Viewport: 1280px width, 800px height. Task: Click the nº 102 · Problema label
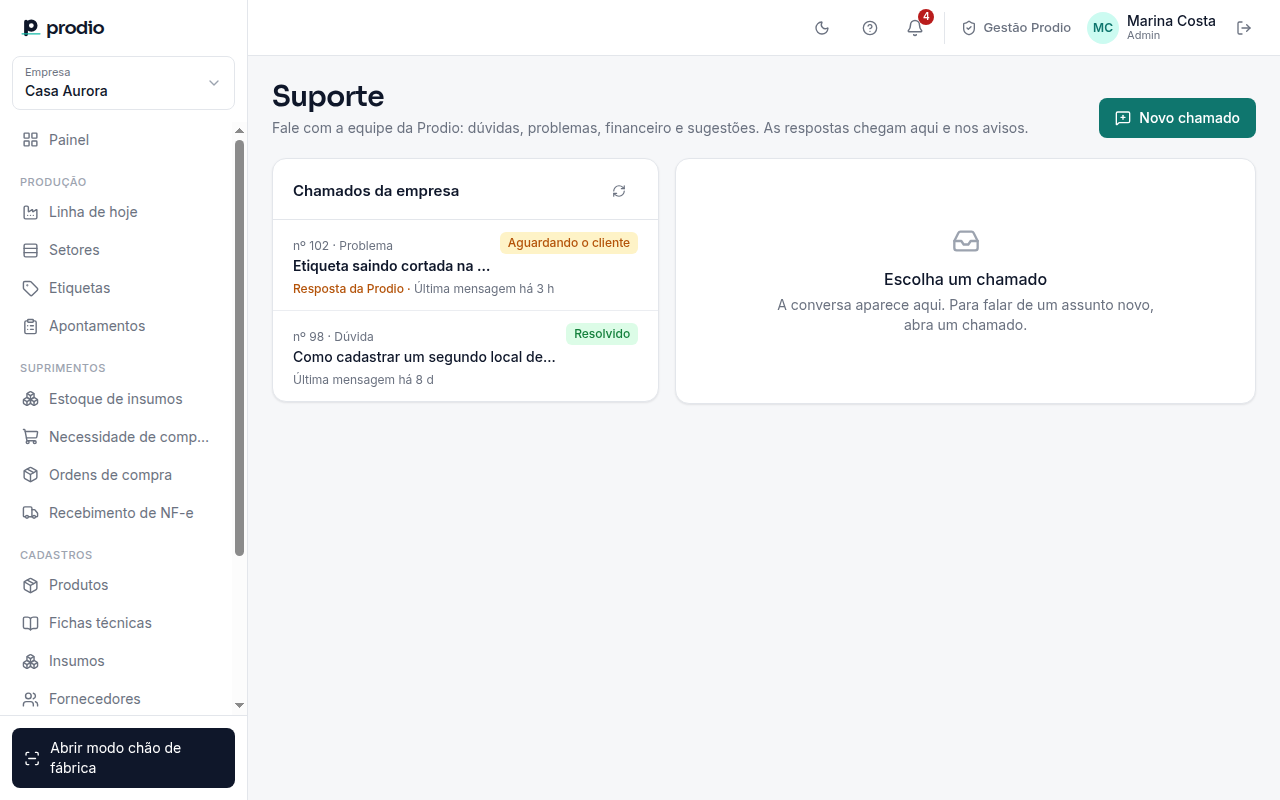(x=343, y=246)
